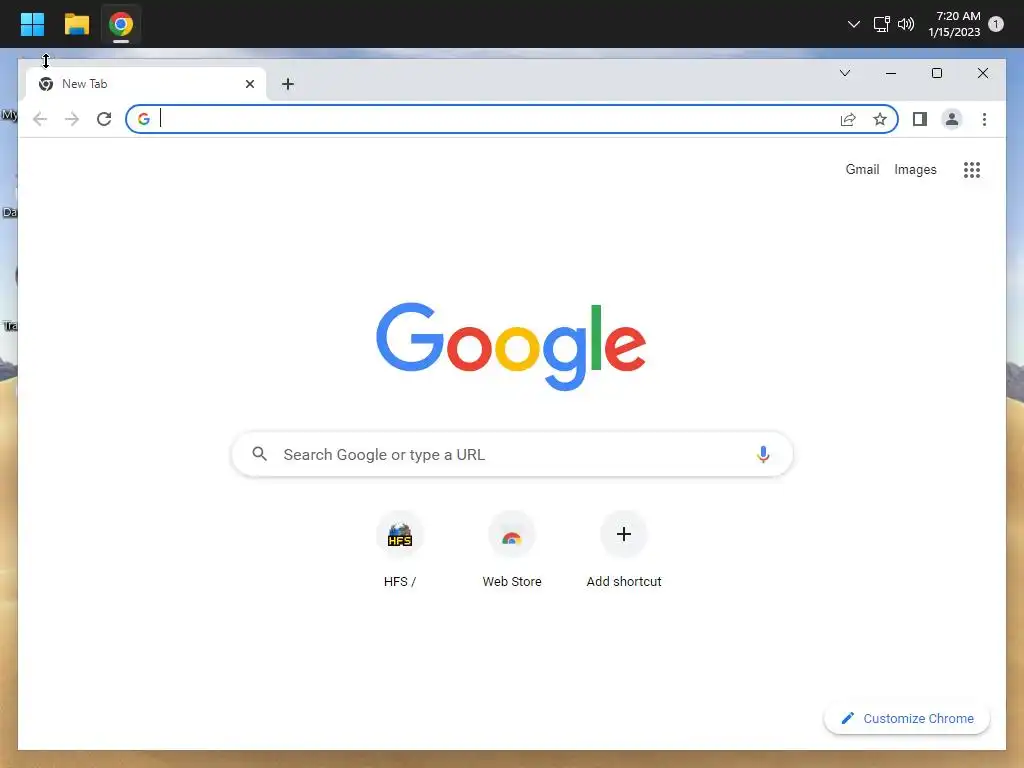Screen dimensions: 1024x768
Task: Focus the Chrome address bar
Action: pos(512,119)
